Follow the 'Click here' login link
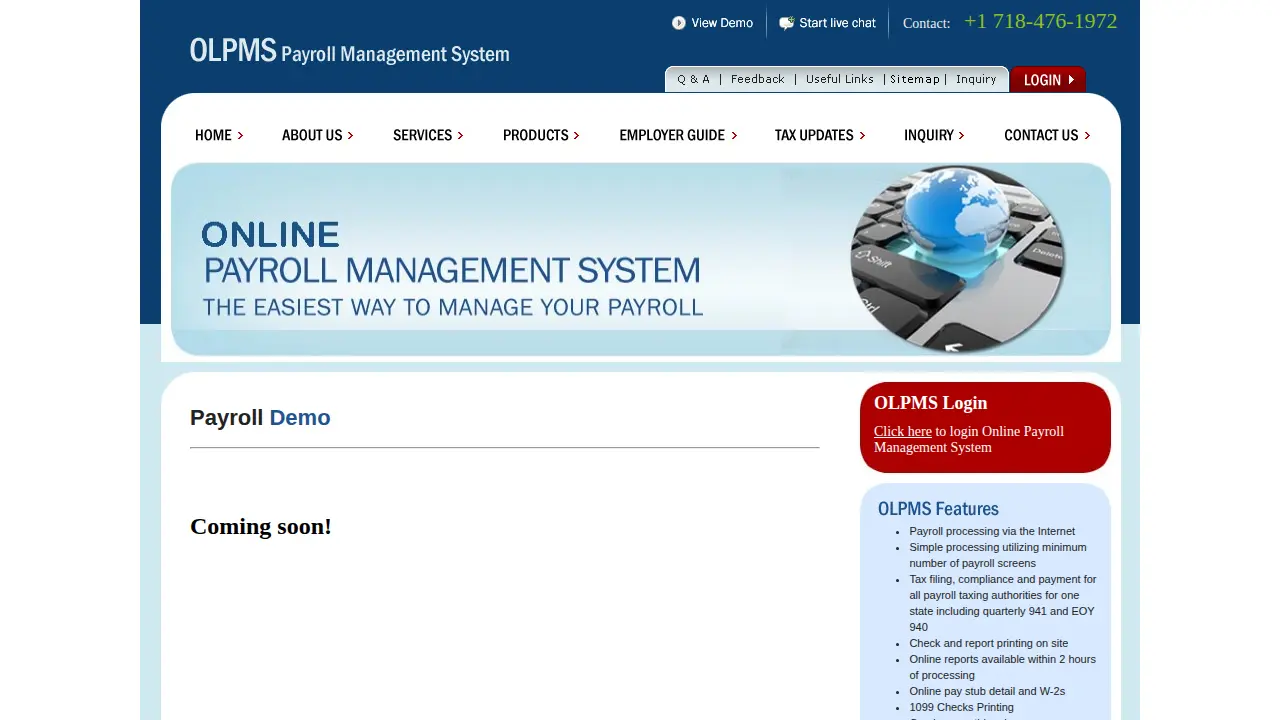This screenshot has width=1280, height=720. coord(902,431)
